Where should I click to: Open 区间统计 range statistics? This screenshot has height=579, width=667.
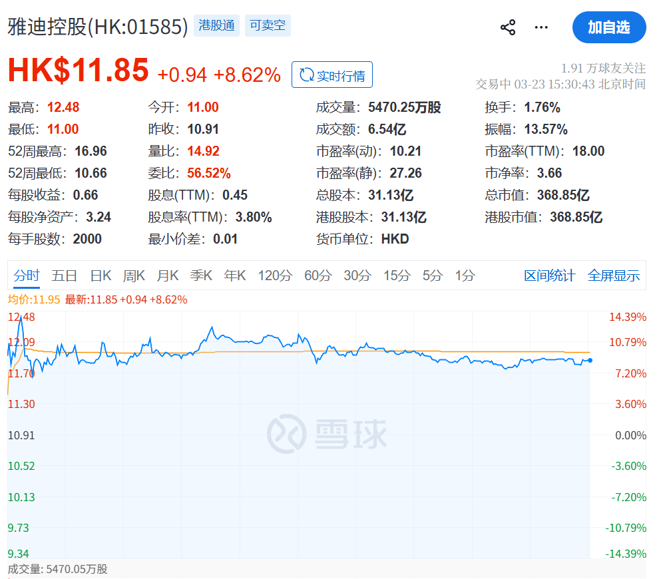[549, 276]
